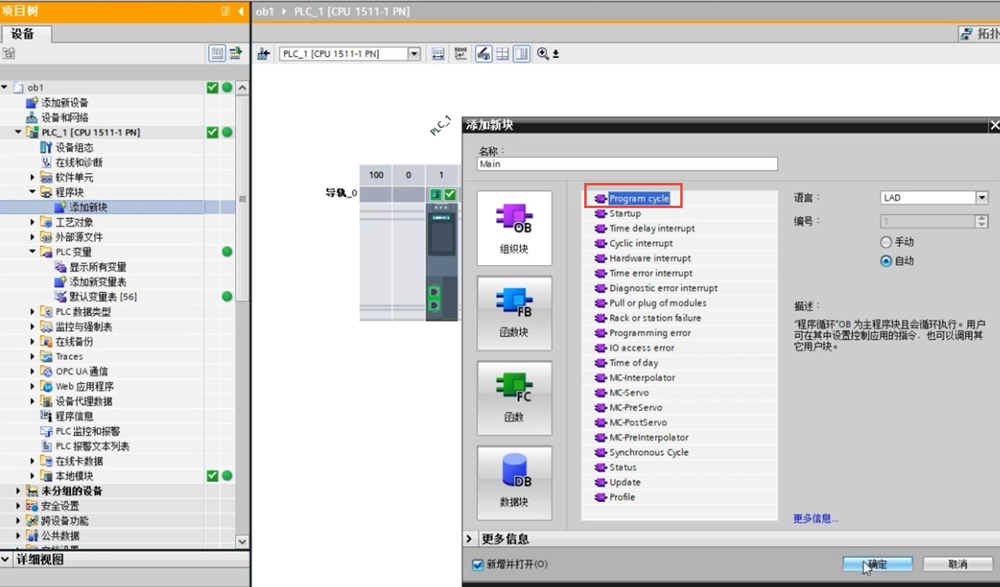1000x587 pixels.
Task: Expand the 更多信息 section
Action: click(470, 539)
